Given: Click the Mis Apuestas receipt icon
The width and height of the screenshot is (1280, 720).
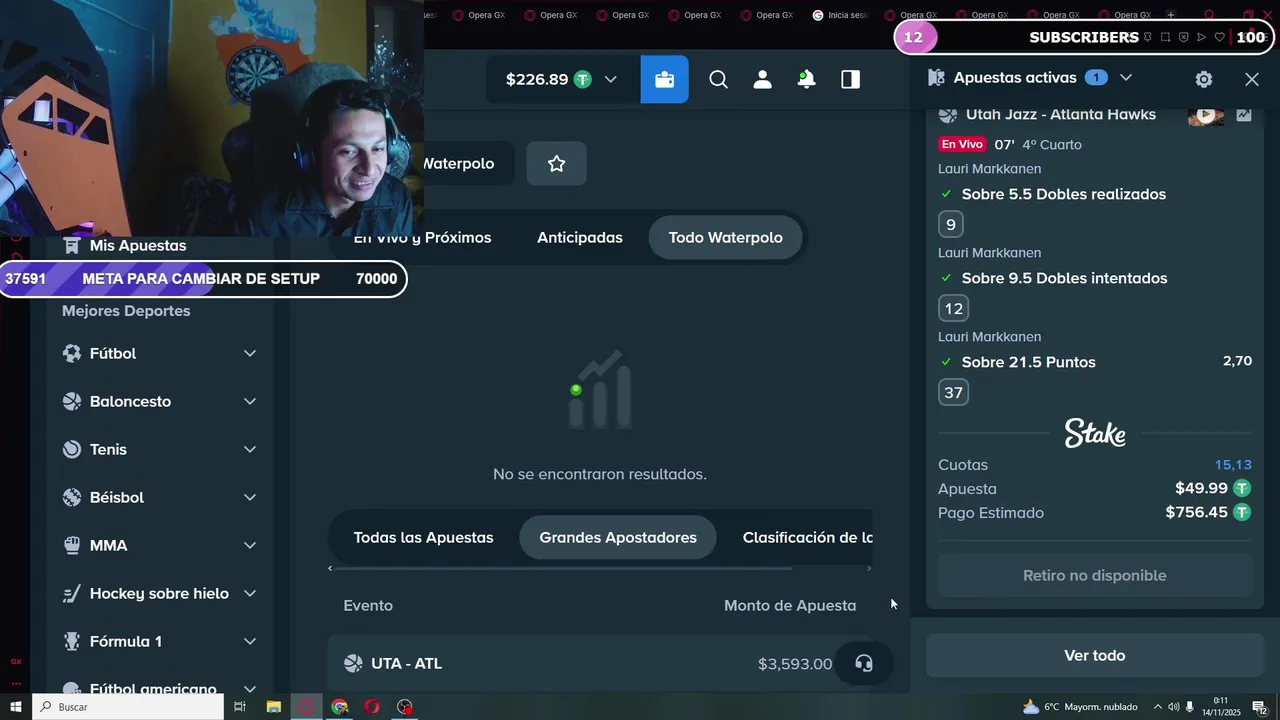Looking at the screenshot, I should click(72, 245).
